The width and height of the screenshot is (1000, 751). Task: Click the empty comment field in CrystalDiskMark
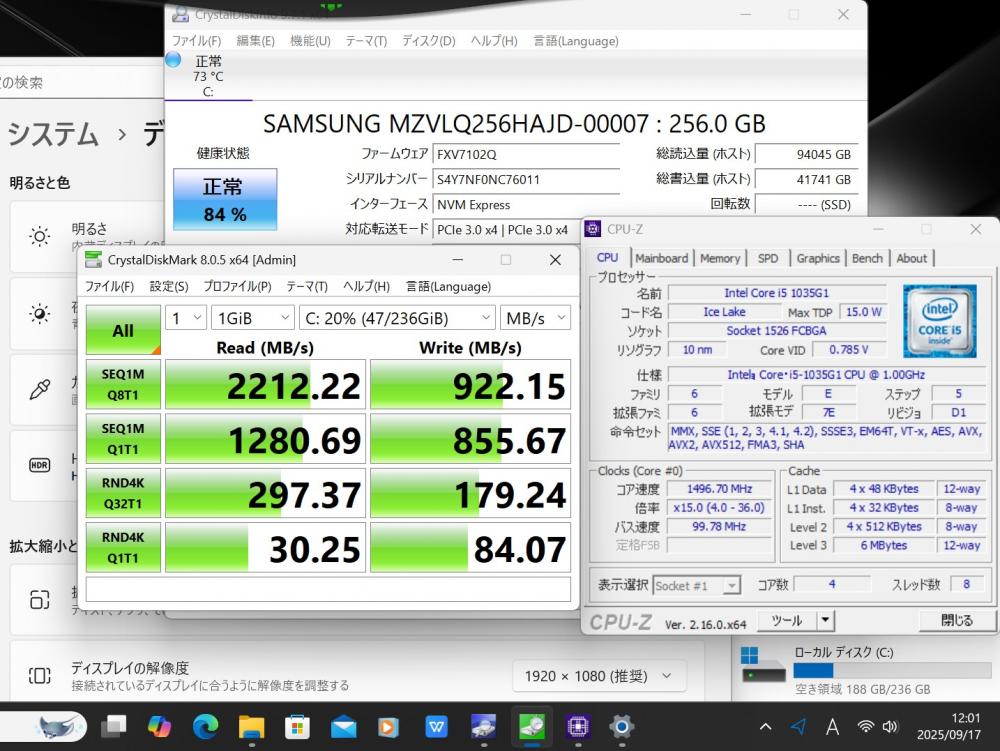[x=328, y=589]
